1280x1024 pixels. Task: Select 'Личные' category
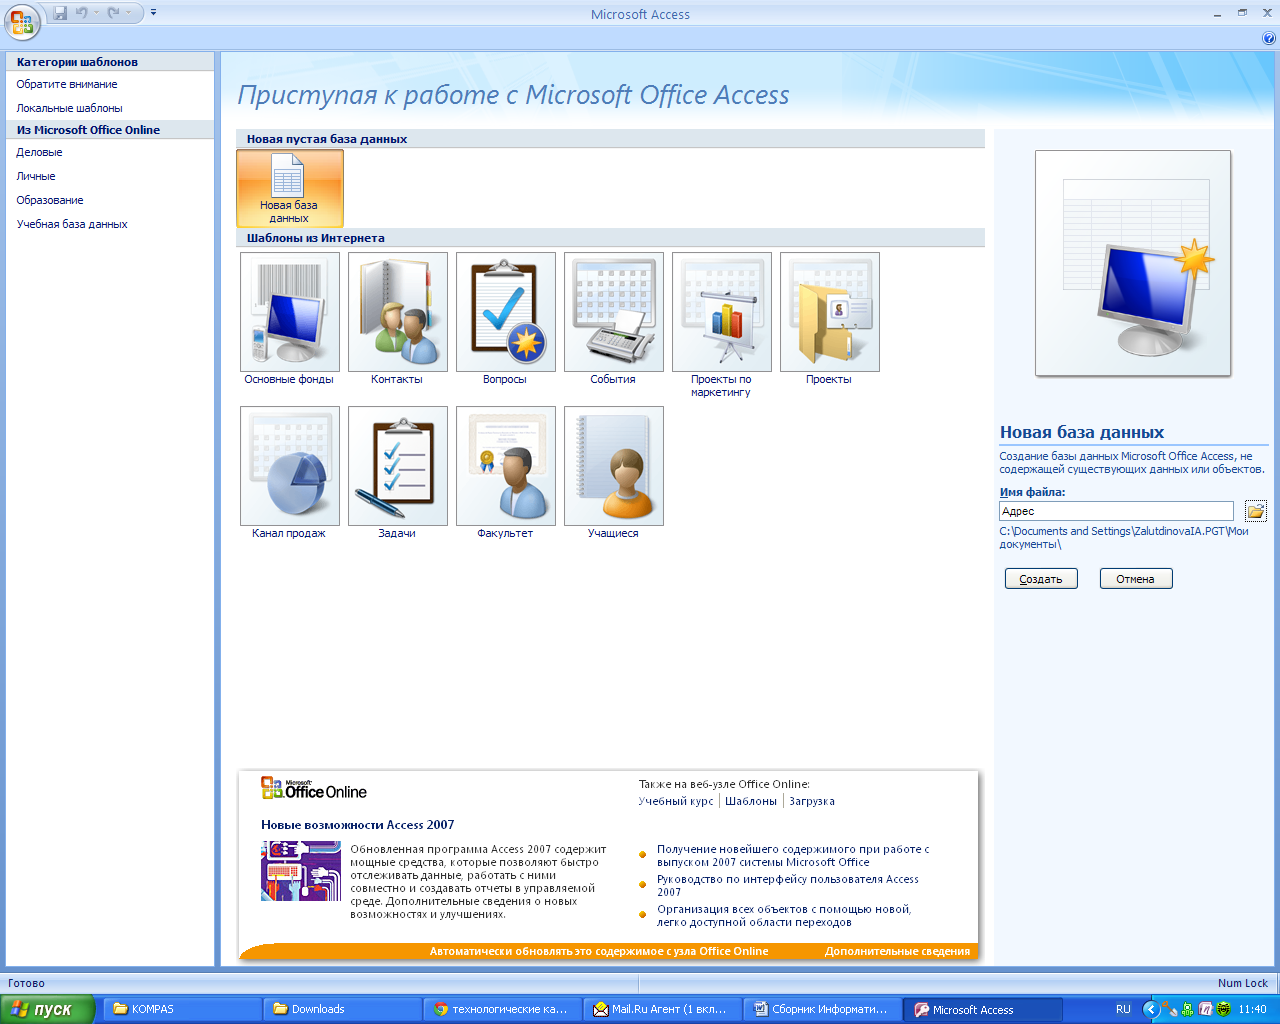coord(36,176)
